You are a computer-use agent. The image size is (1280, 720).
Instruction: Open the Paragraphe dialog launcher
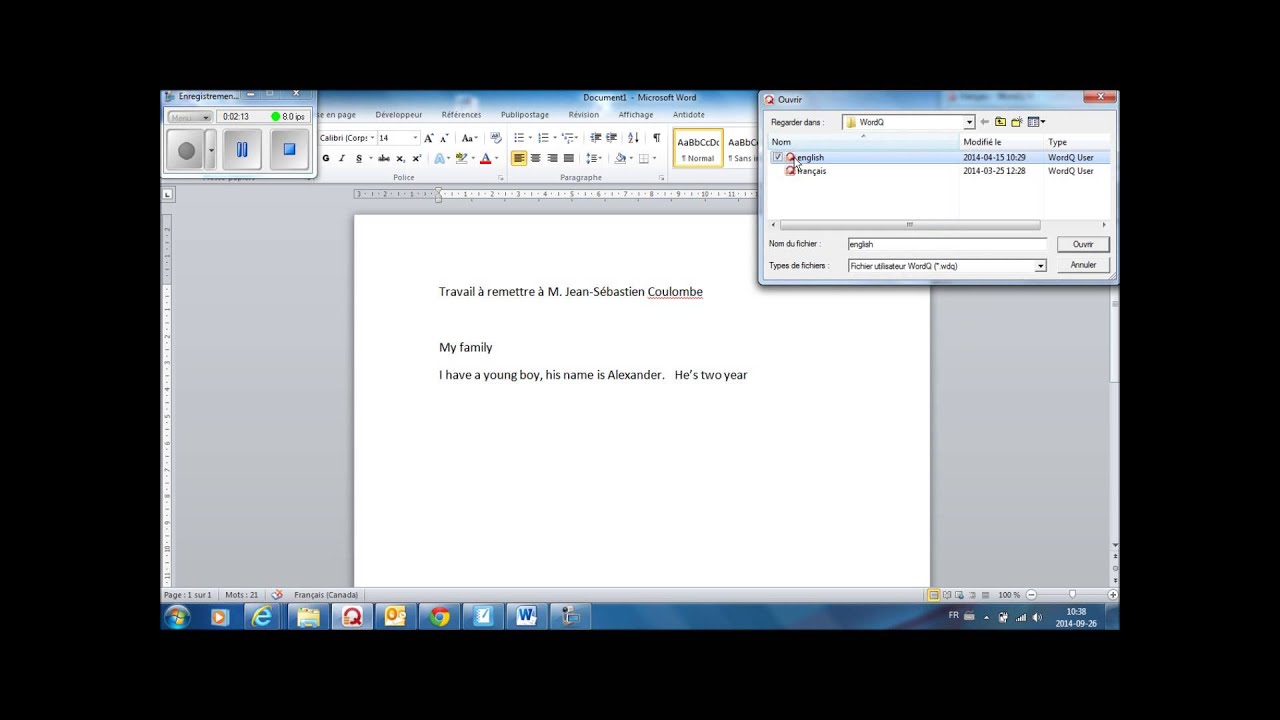pyautogui.click(x=661, y=178)
